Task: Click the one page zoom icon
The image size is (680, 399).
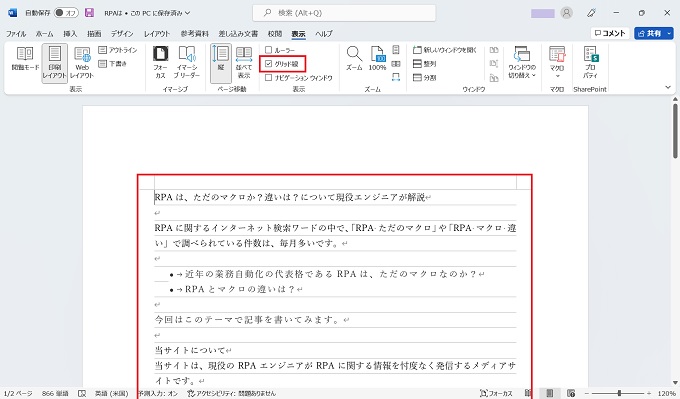Action: (x=396, y=50)
